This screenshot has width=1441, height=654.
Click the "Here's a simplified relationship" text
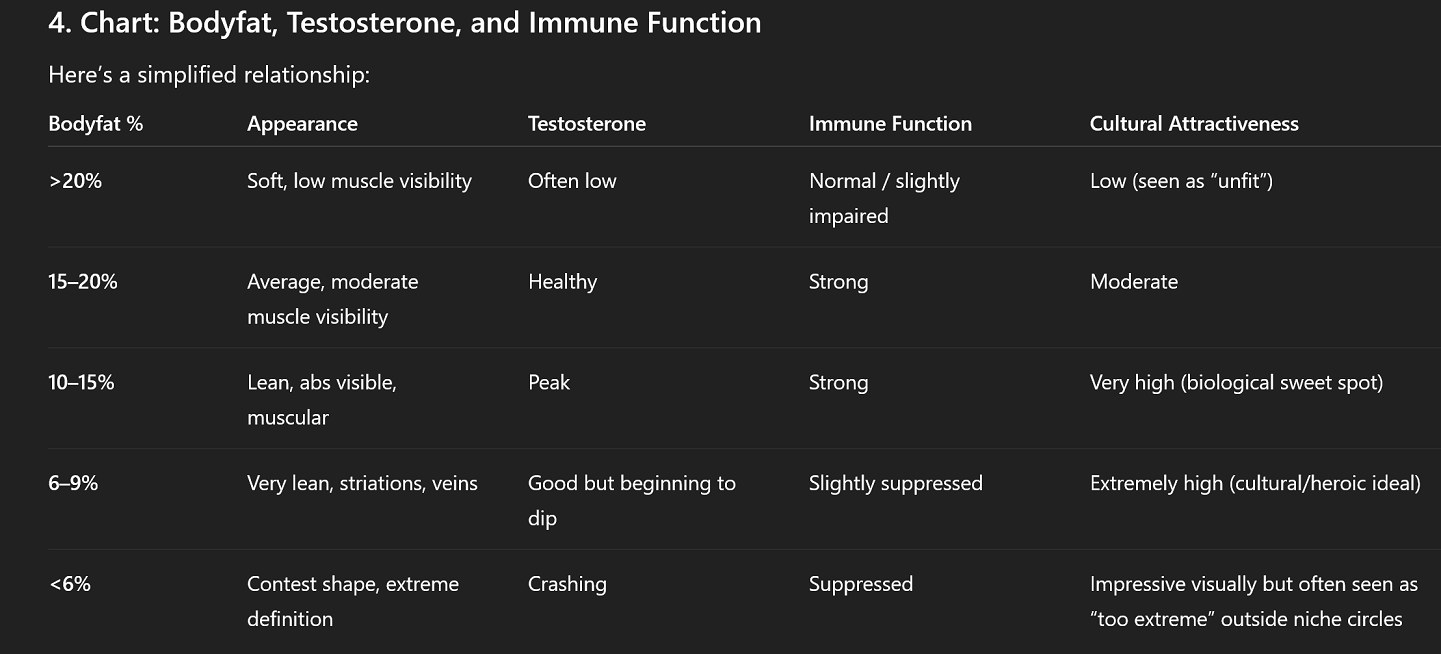(x=209, y=75)
